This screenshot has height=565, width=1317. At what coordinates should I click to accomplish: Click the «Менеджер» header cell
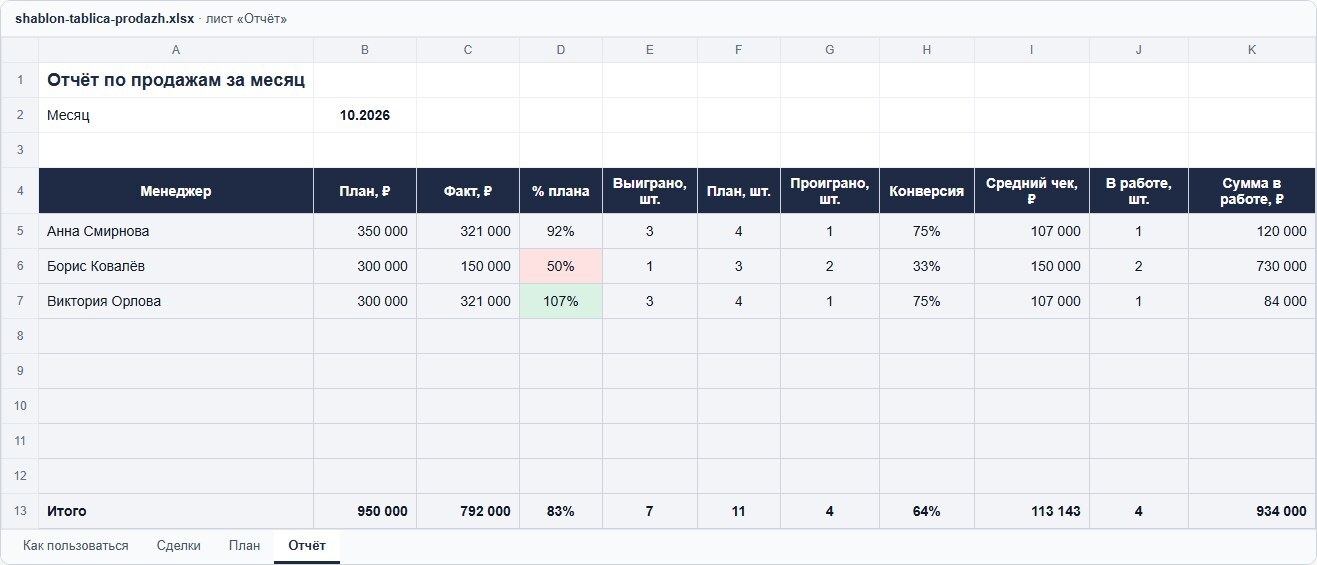(x=176, y=191)
